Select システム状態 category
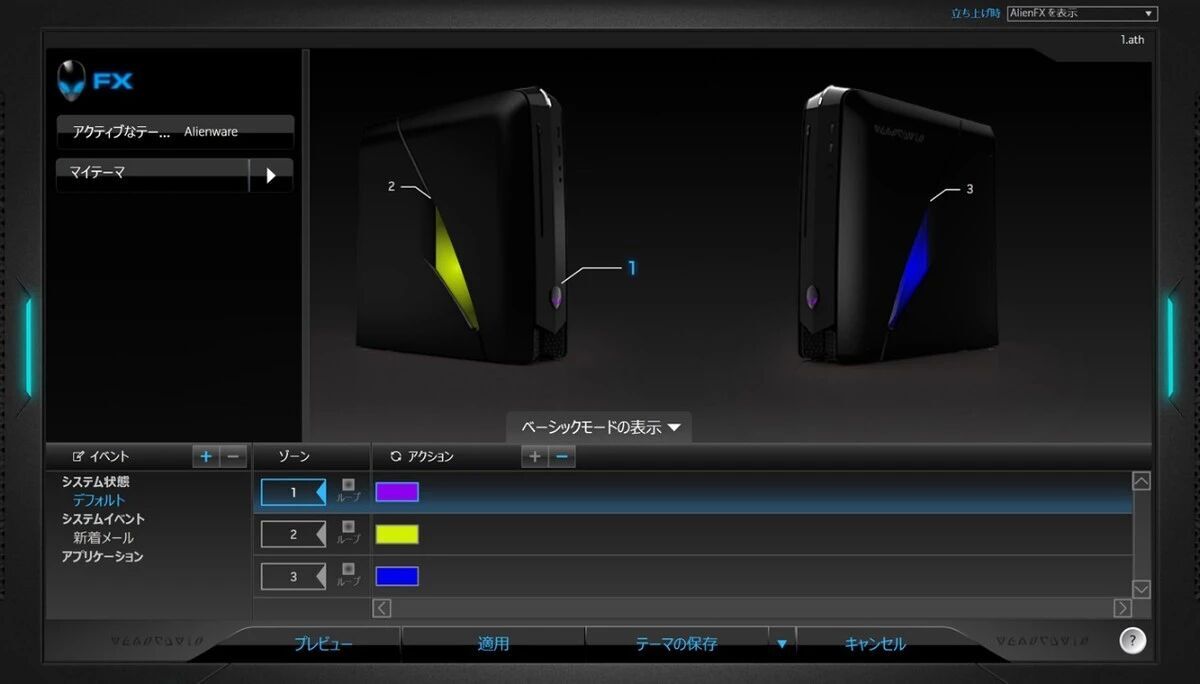1200x684 pixels. [x=95, y=482]
